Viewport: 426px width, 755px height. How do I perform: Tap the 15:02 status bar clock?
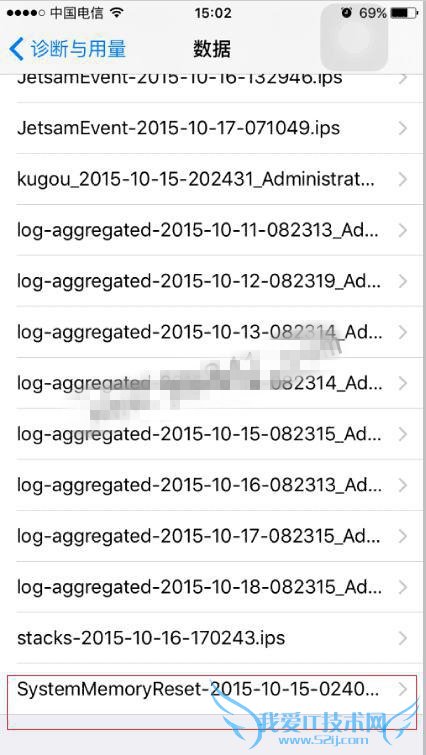[x=213, y=13]
